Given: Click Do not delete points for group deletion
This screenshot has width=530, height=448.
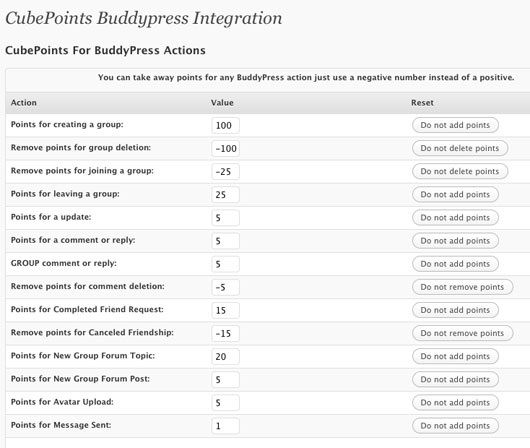Looking at the screenshot, I should pyautogui.click(x=460, y=148).
